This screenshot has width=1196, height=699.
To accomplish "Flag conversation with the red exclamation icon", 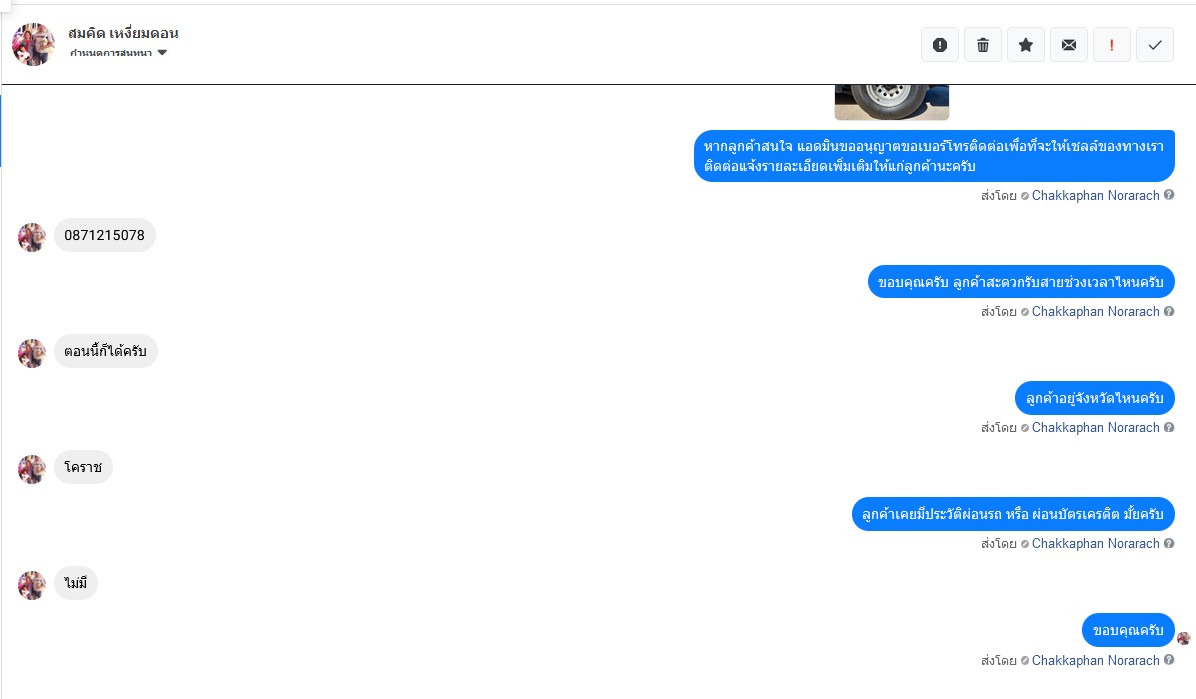I will point(1112,45).
